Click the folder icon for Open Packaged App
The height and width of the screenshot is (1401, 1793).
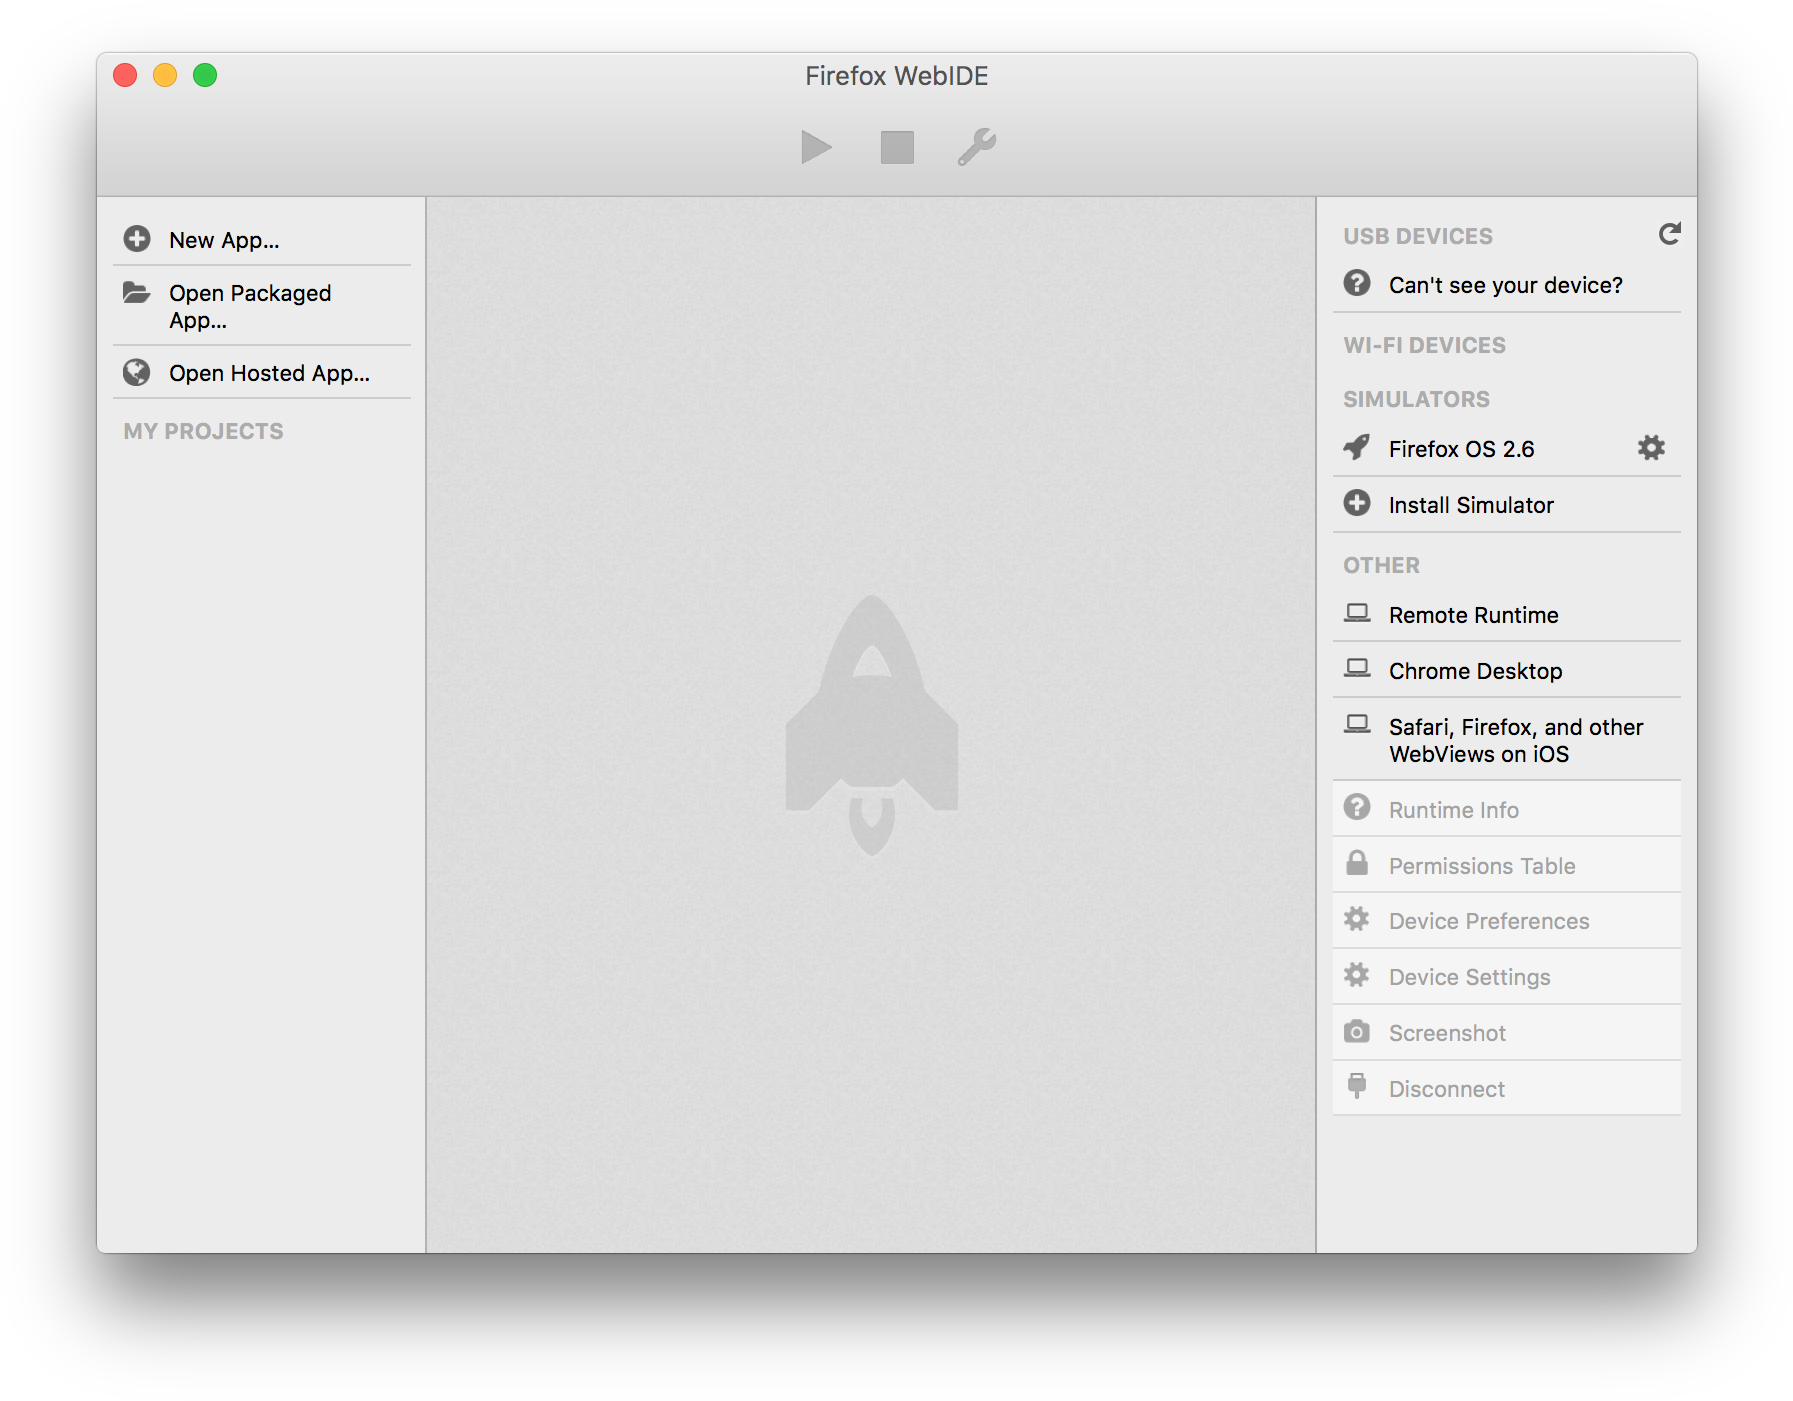pos(137,292)
